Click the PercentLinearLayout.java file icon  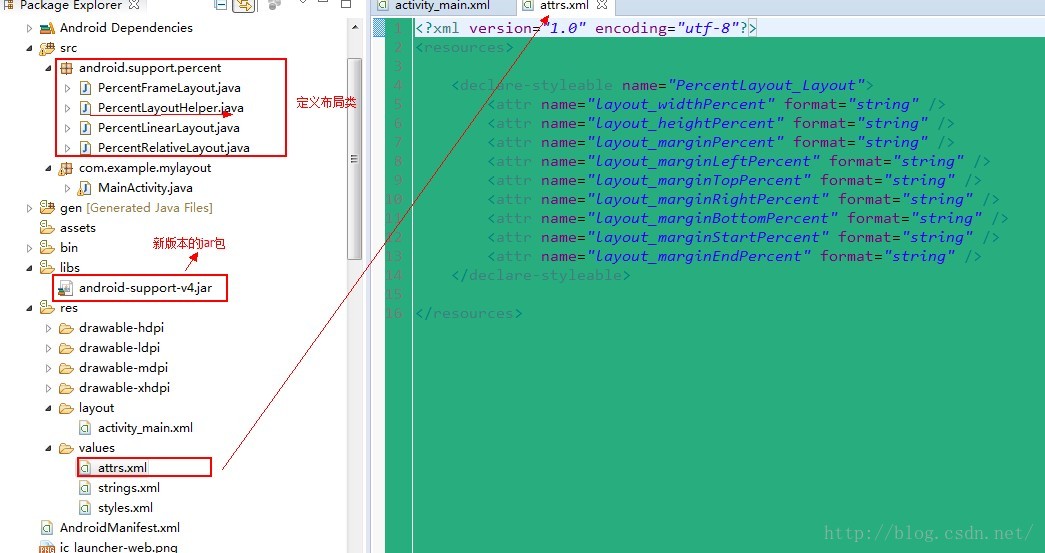pyautogui.click(x=85, y=128)
